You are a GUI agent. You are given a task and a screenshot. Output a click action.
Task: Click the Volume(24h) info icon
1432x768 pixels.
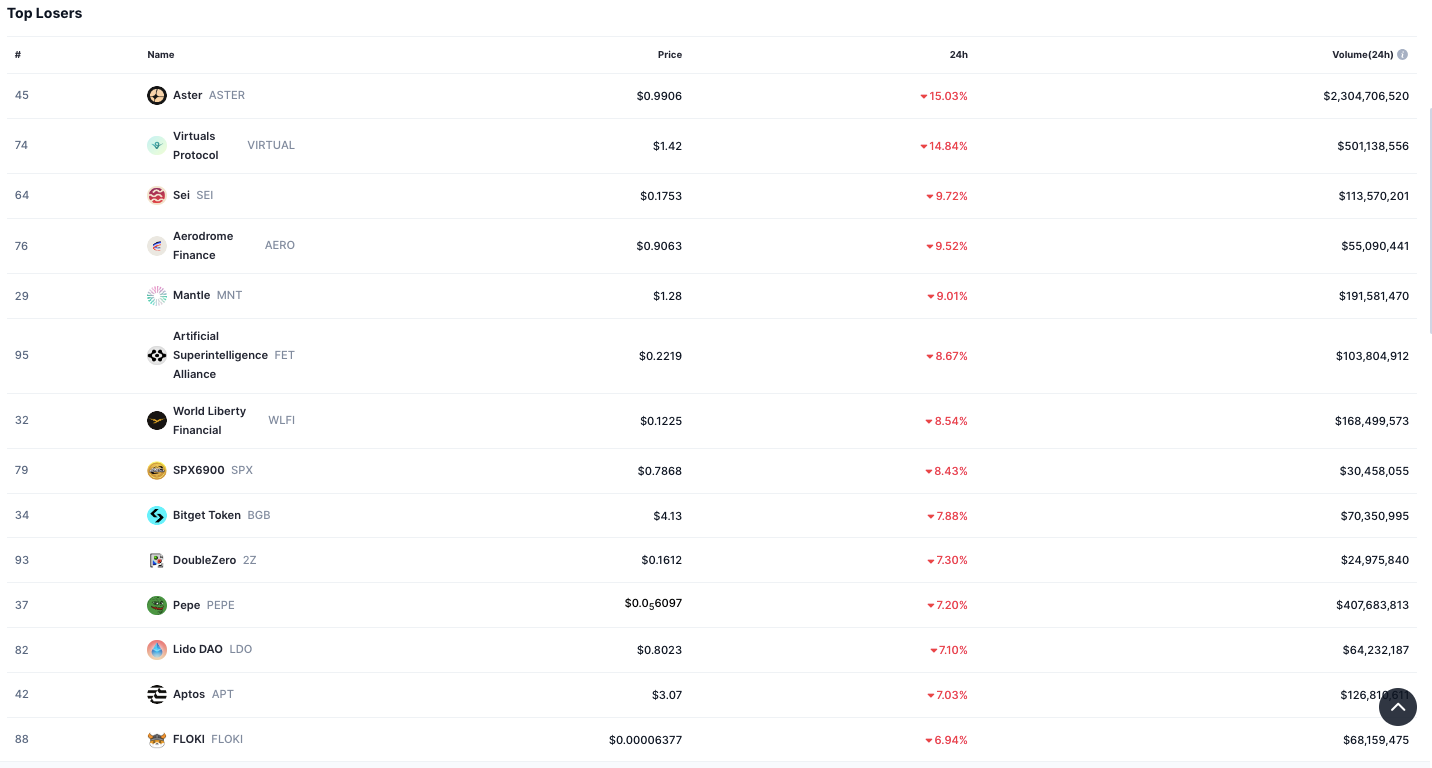click(x=1402, y=55)
